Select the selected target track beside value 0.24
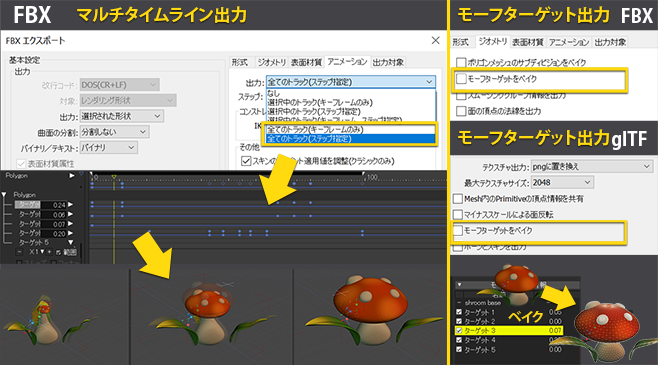This screenshot has width=658, height=365. point(28,205)
